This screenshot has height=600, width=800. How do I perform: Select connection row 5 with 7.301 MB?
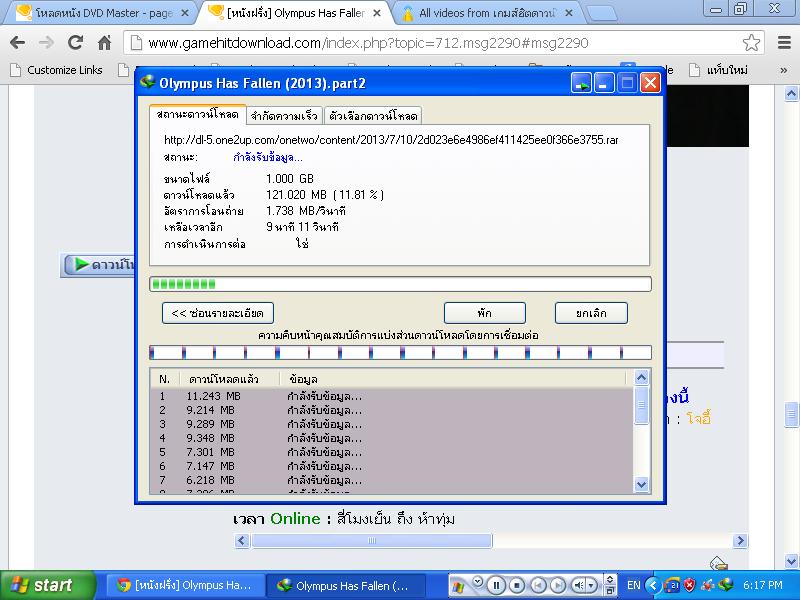tap(392, 452)
